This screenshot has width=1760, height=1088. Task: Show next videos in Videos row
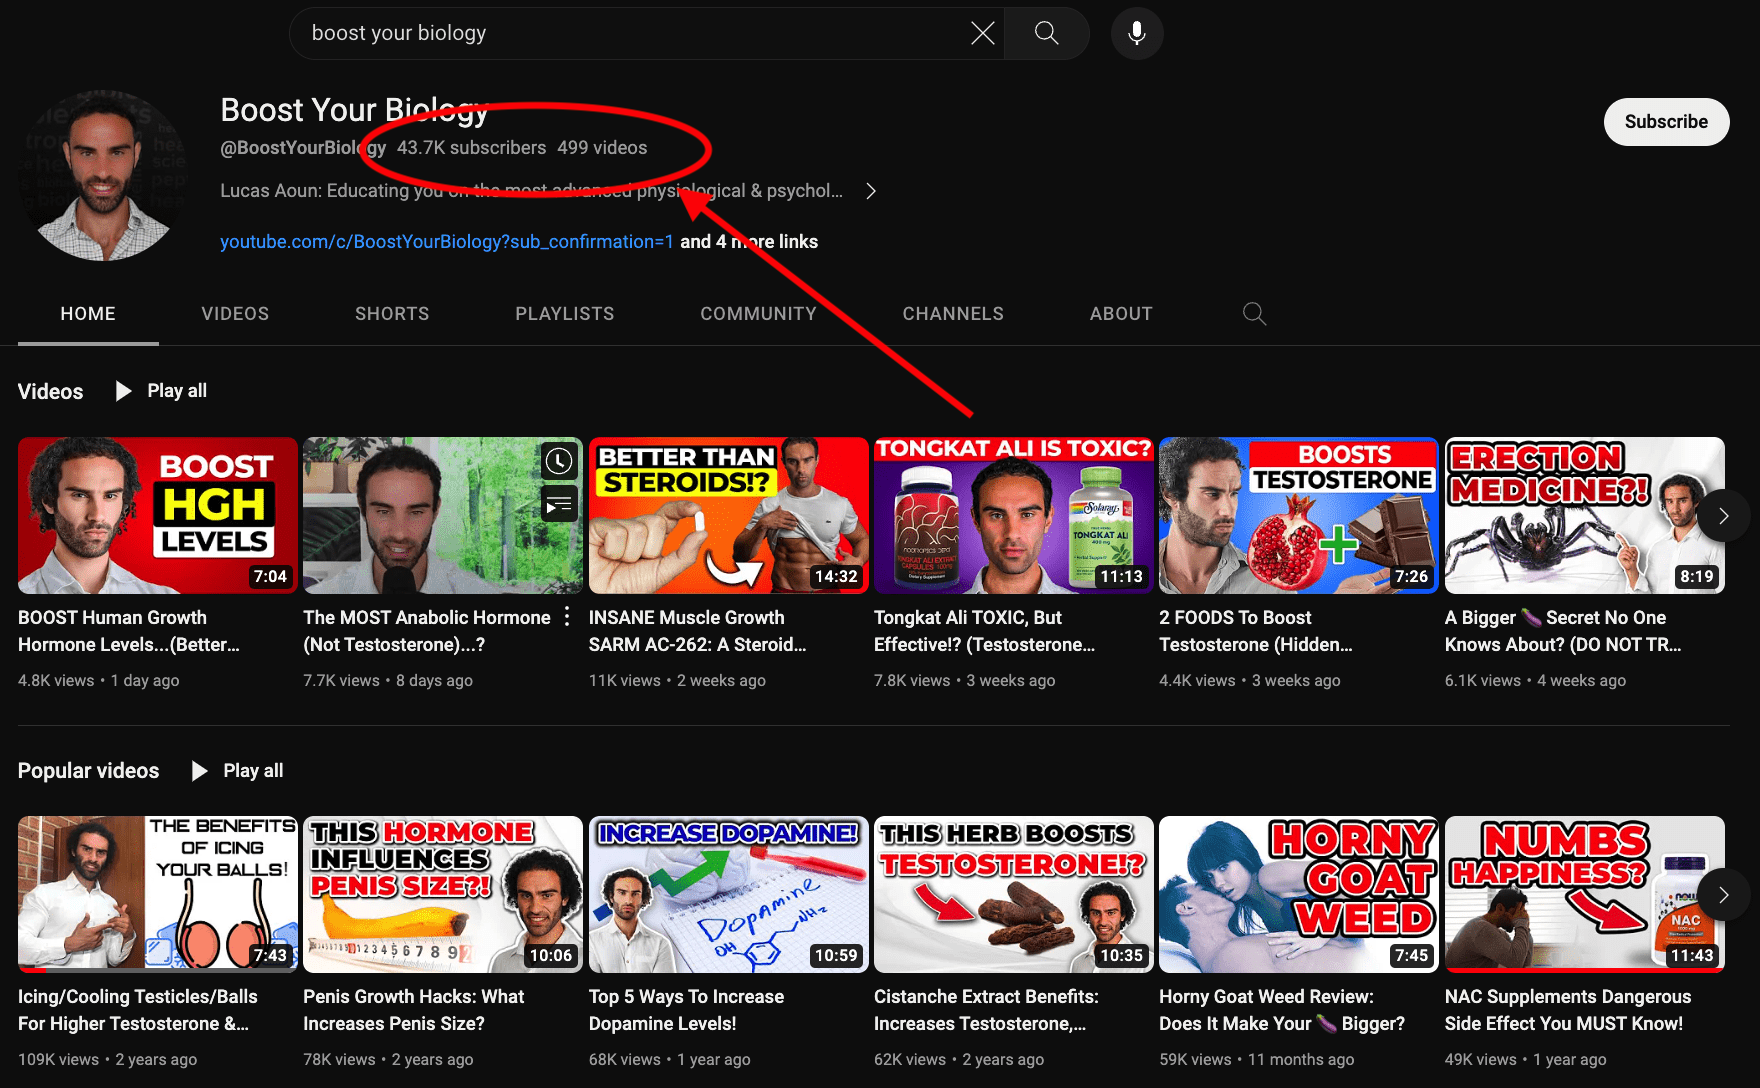[x=1723, y=516]
